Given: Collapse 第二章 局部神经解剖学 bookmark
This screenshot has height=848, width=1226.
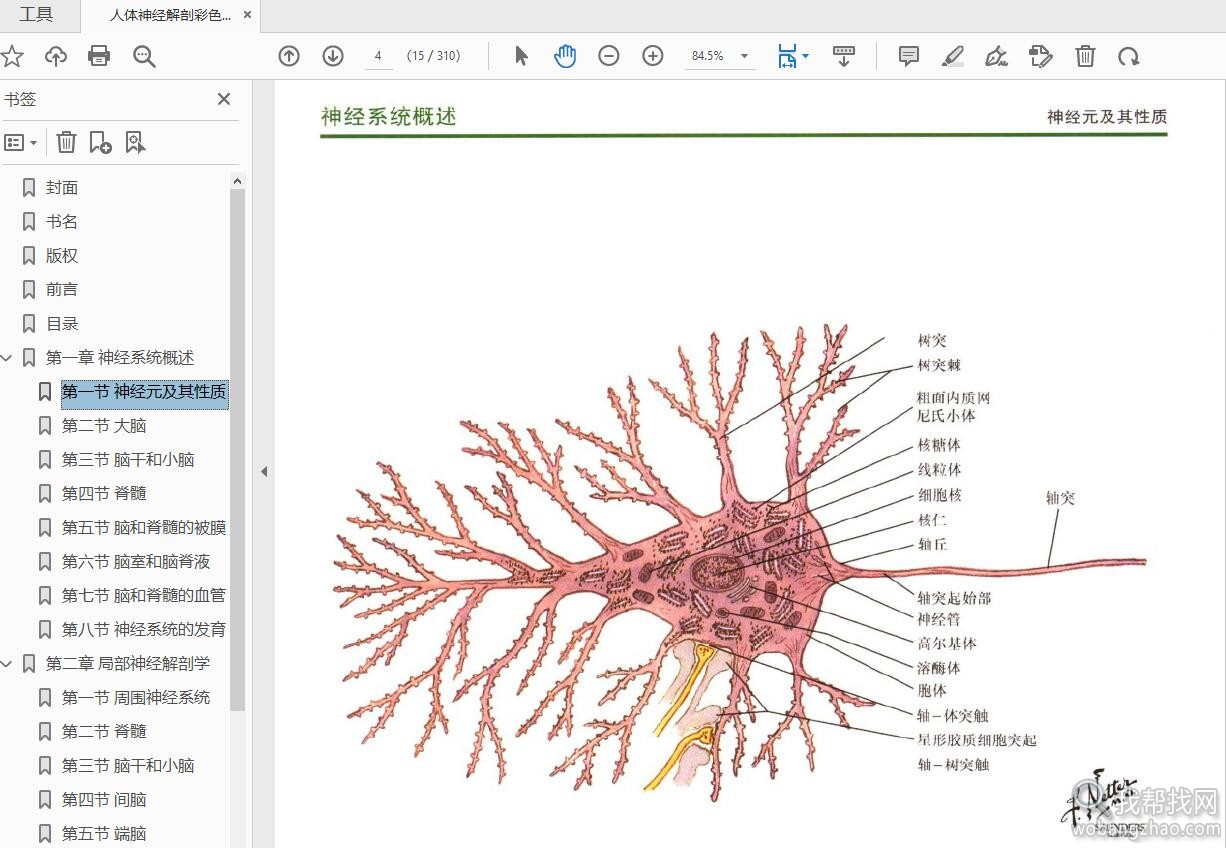Looking at the screenshot, I should pos(8,664).
